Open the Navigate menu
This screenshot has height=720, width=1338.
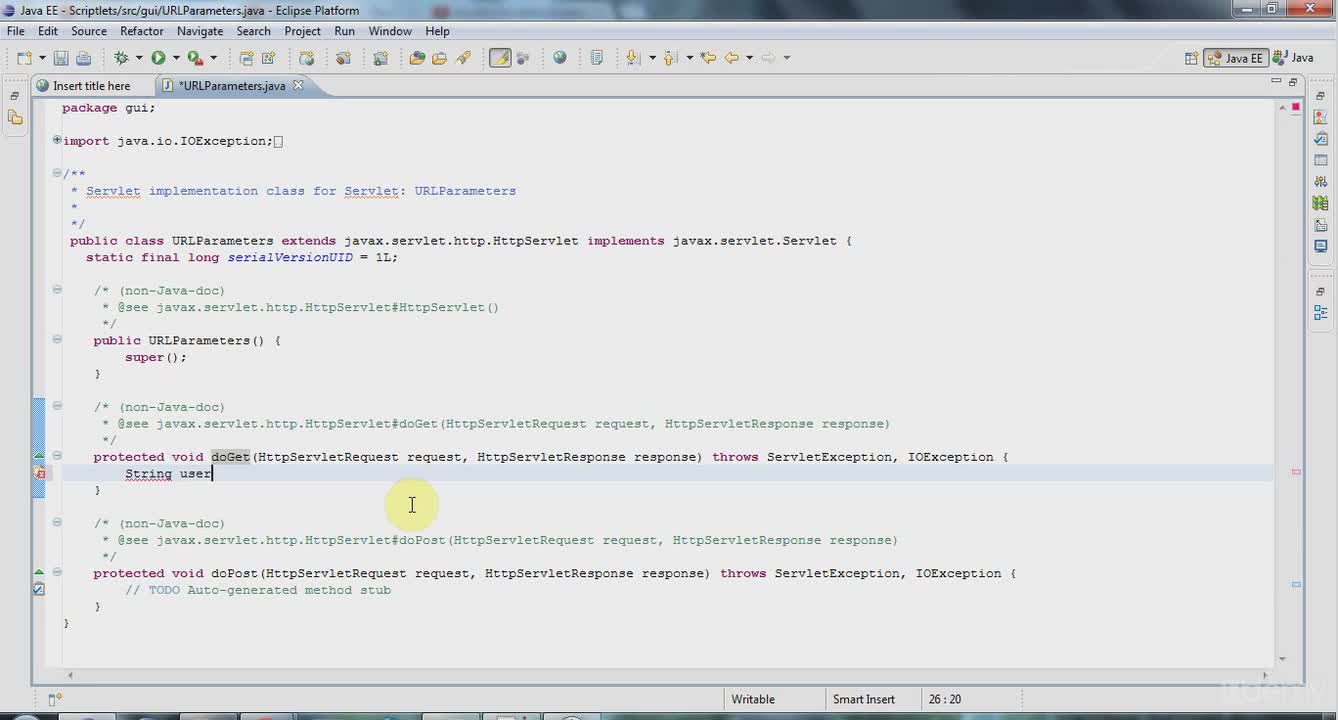pyautogui.click(x=200, y=31)
